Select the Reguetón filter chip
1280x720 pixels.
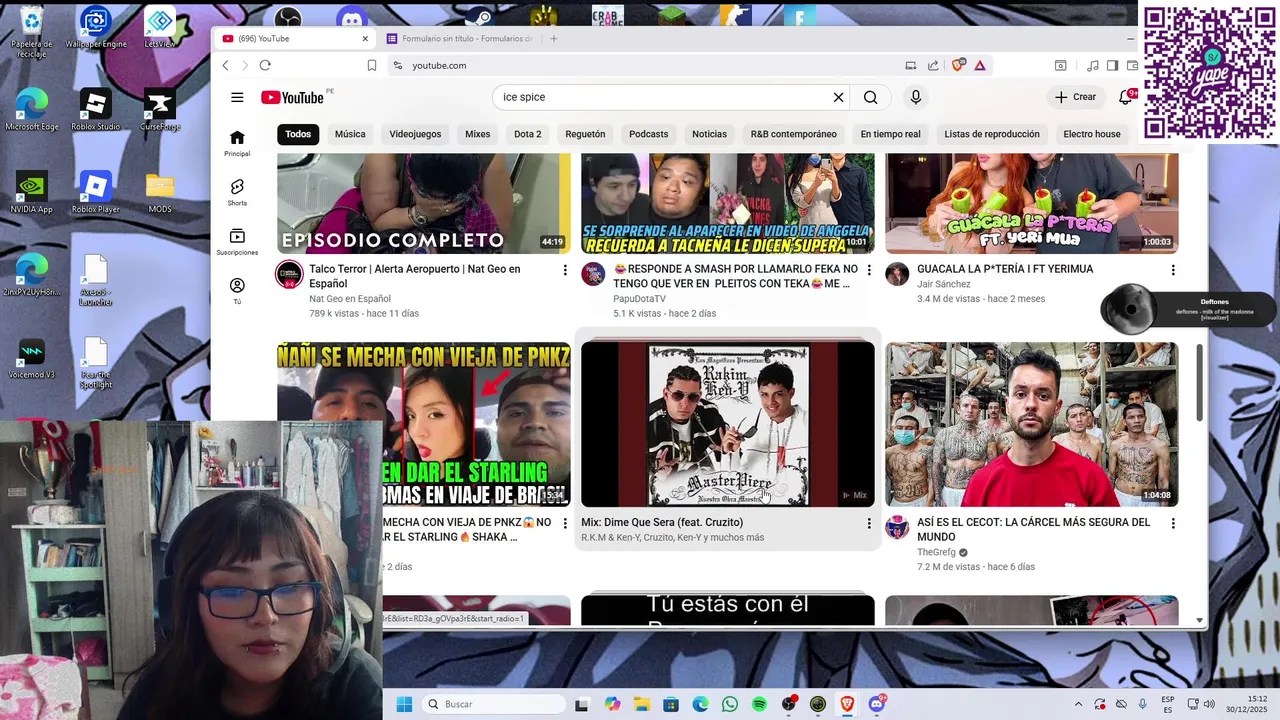pyautogui.click(x=585, y=134)
